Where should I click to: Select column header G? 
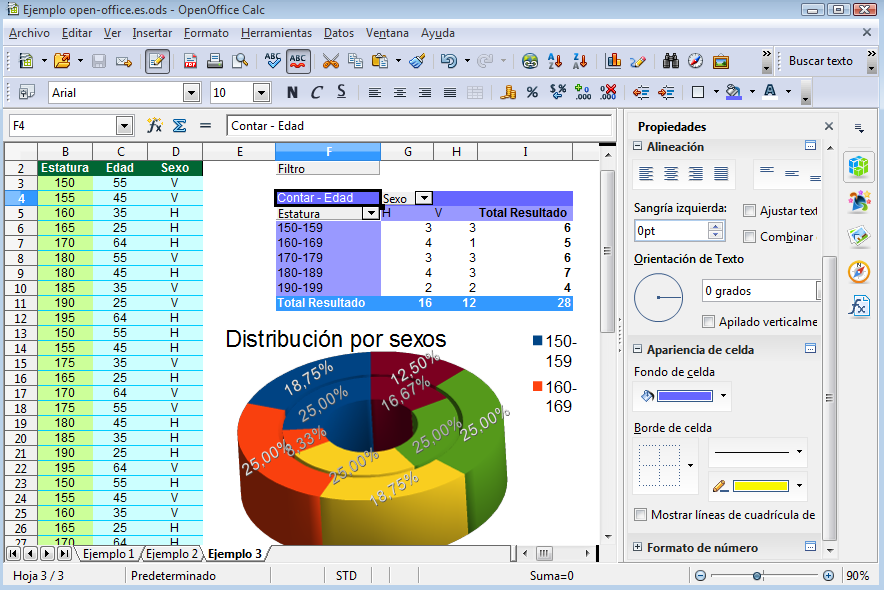(407, 151)
